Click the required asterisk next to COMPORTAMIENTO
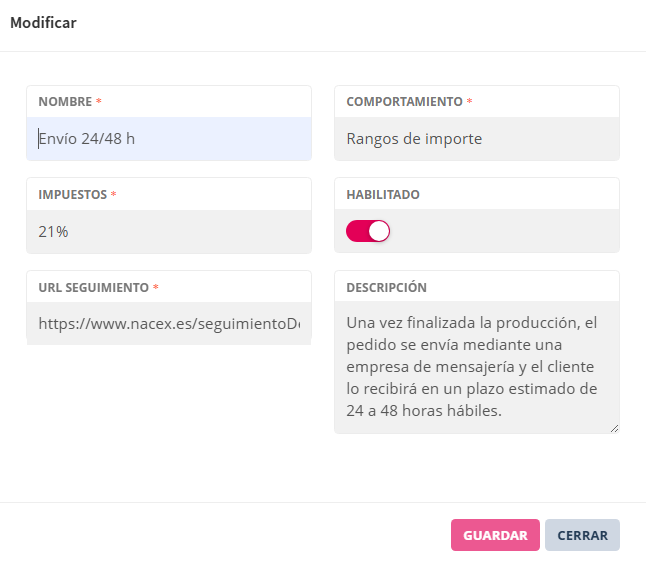The width and height of the screenshot is (646, 563). tap(470, 102)
